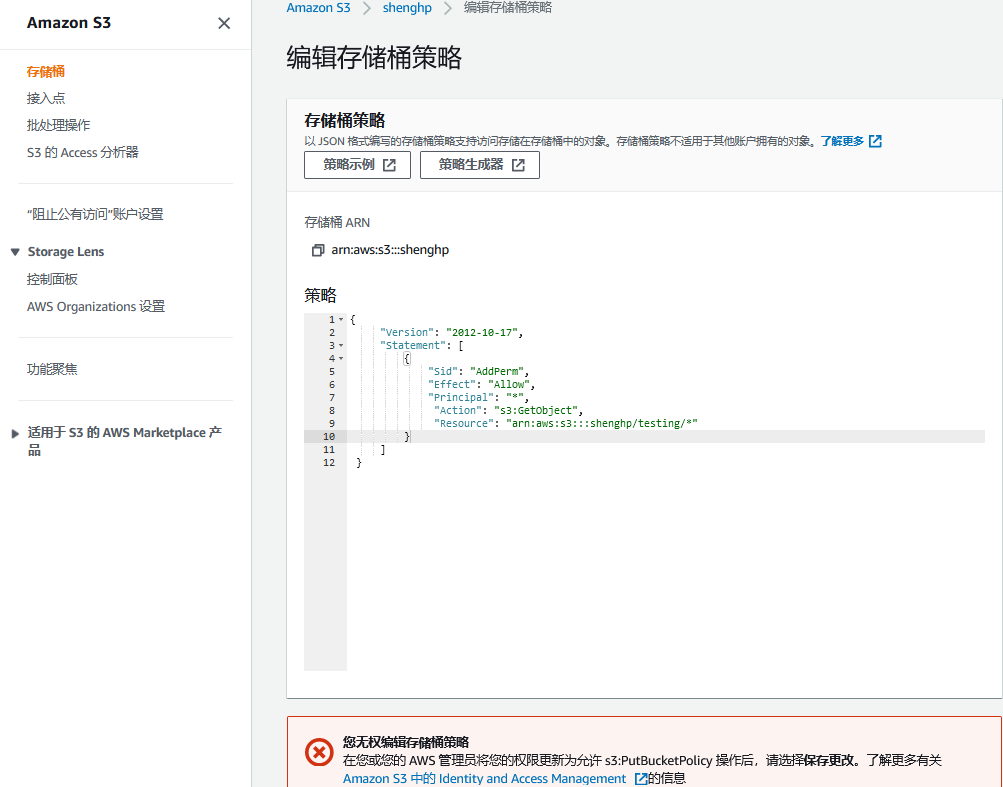Open 批处理操作 from the sidebar
Viewport: 1003px width, 787px height.
57,125
